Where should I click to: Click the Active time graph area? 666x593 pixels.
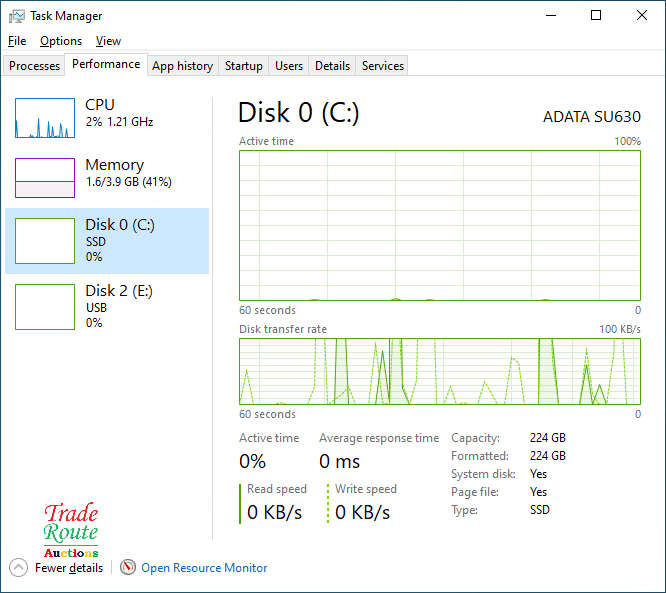click(440, 225)
